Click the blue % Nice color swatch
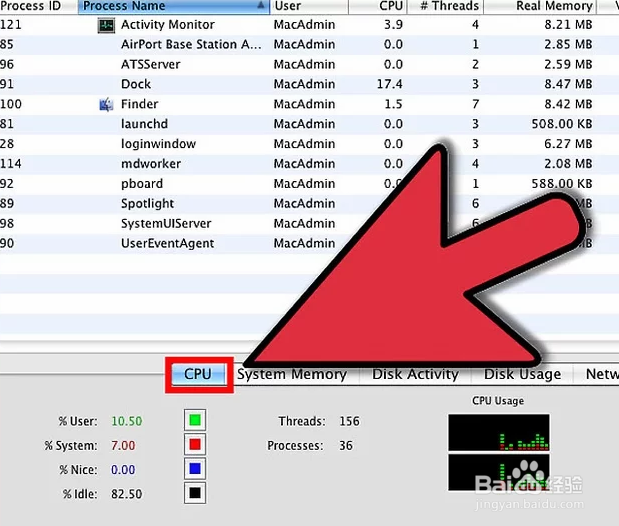 click(x=195, y=469)
